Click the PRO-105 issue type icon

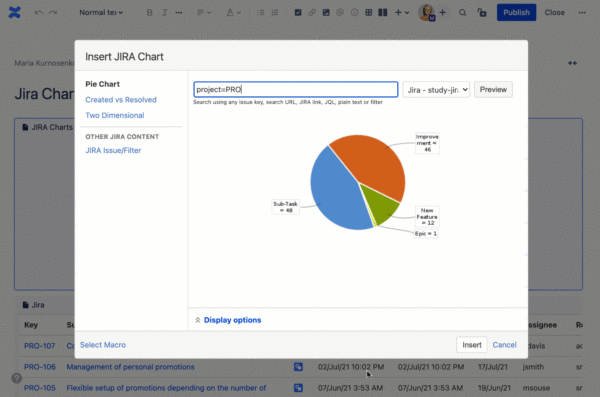coord(298,388)
